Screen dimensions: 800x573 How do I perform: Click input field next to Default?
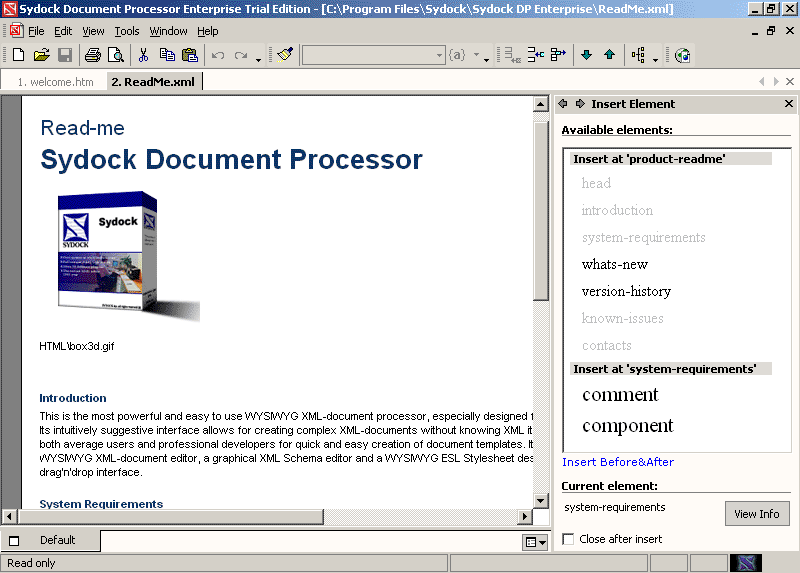[311, 541]
